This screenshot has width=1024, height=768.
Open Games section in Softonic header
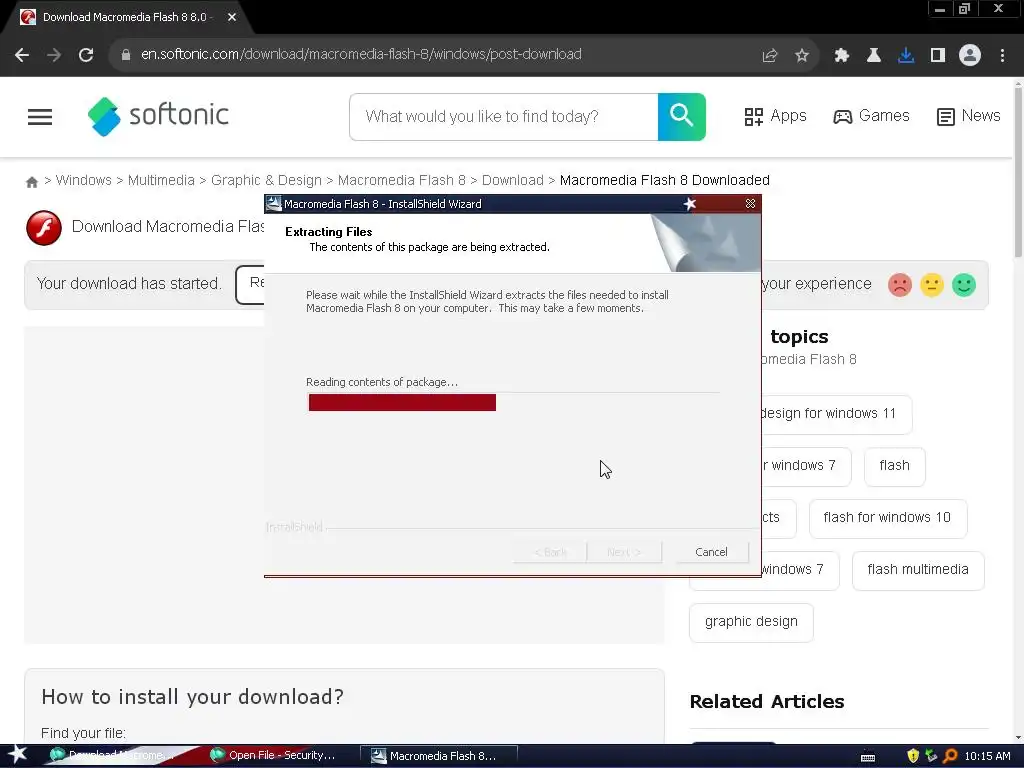(x=871, y=116)
